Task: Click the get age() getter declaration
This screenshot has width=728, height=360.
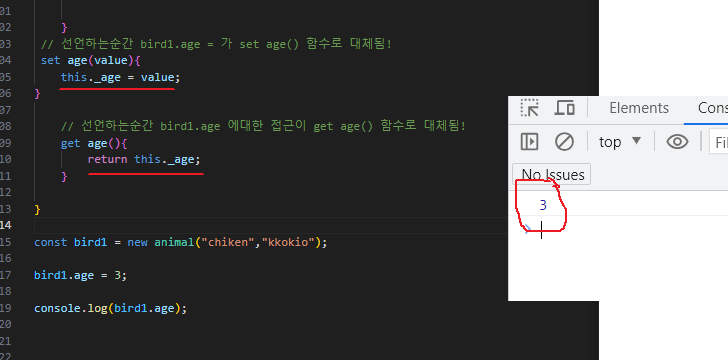Action: click(x=94, y=143)
